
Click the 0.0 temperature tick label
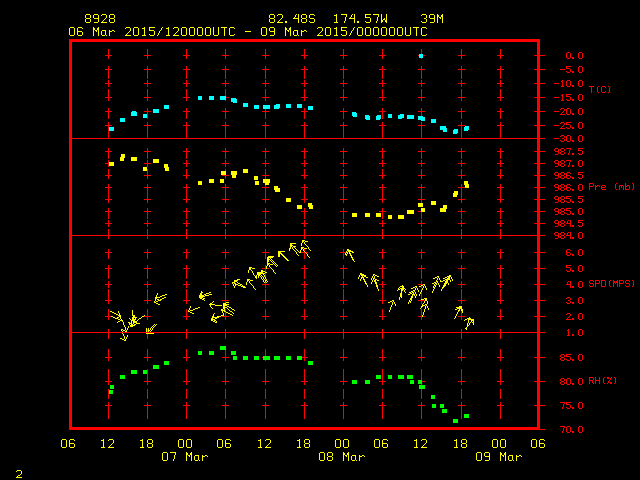(574, 56)
